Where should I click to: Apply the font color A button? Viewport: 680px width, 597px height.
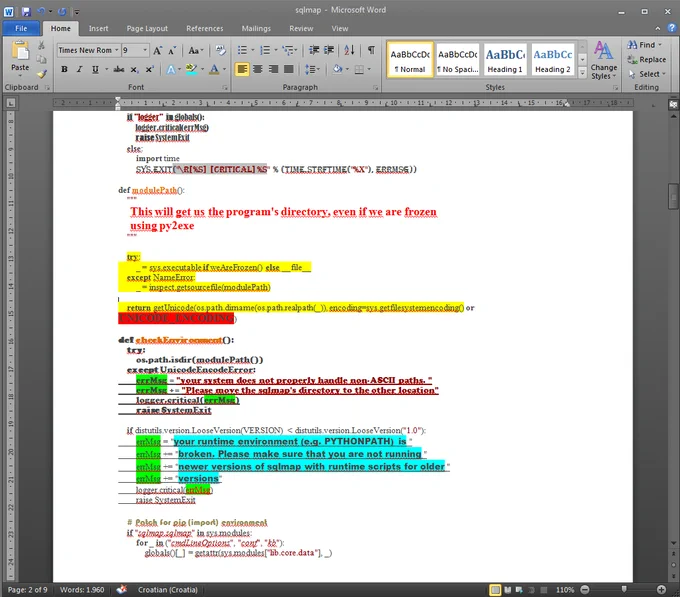coord(214,69)
